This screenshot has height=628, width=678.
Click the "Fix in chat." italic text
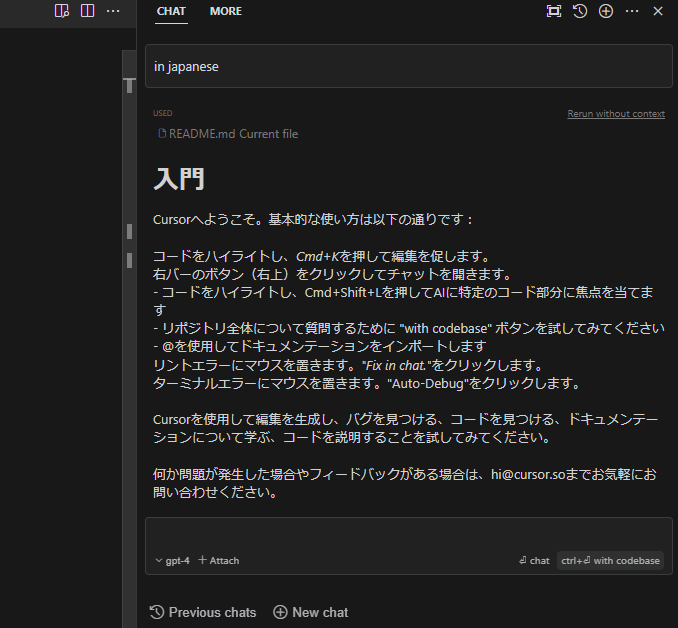coord(396,365)
